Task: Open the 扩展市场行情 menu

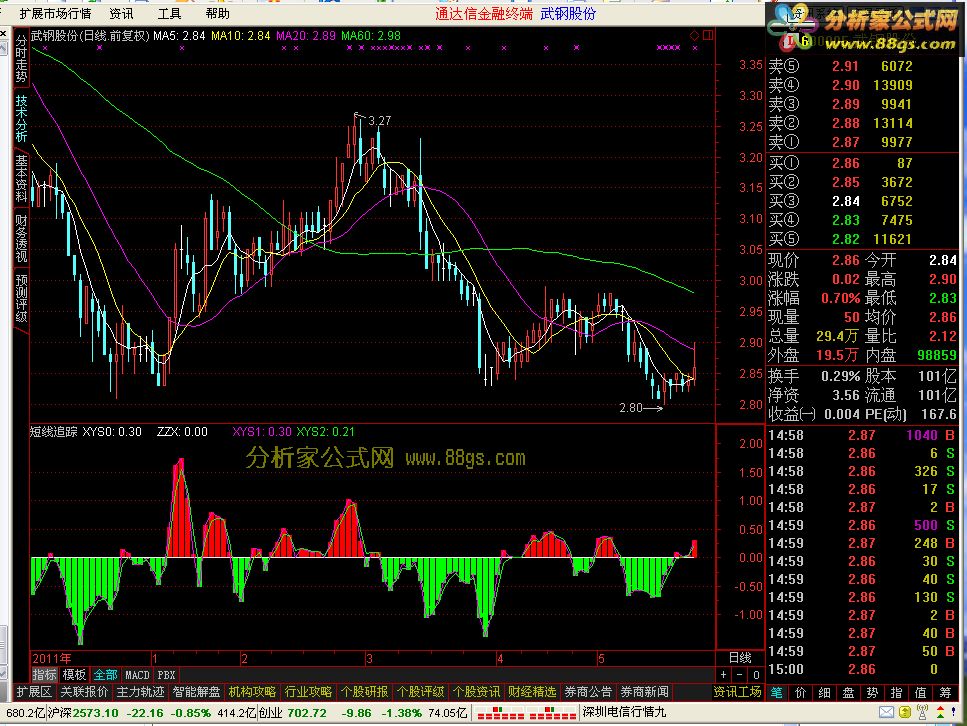Action: [55, 13]
